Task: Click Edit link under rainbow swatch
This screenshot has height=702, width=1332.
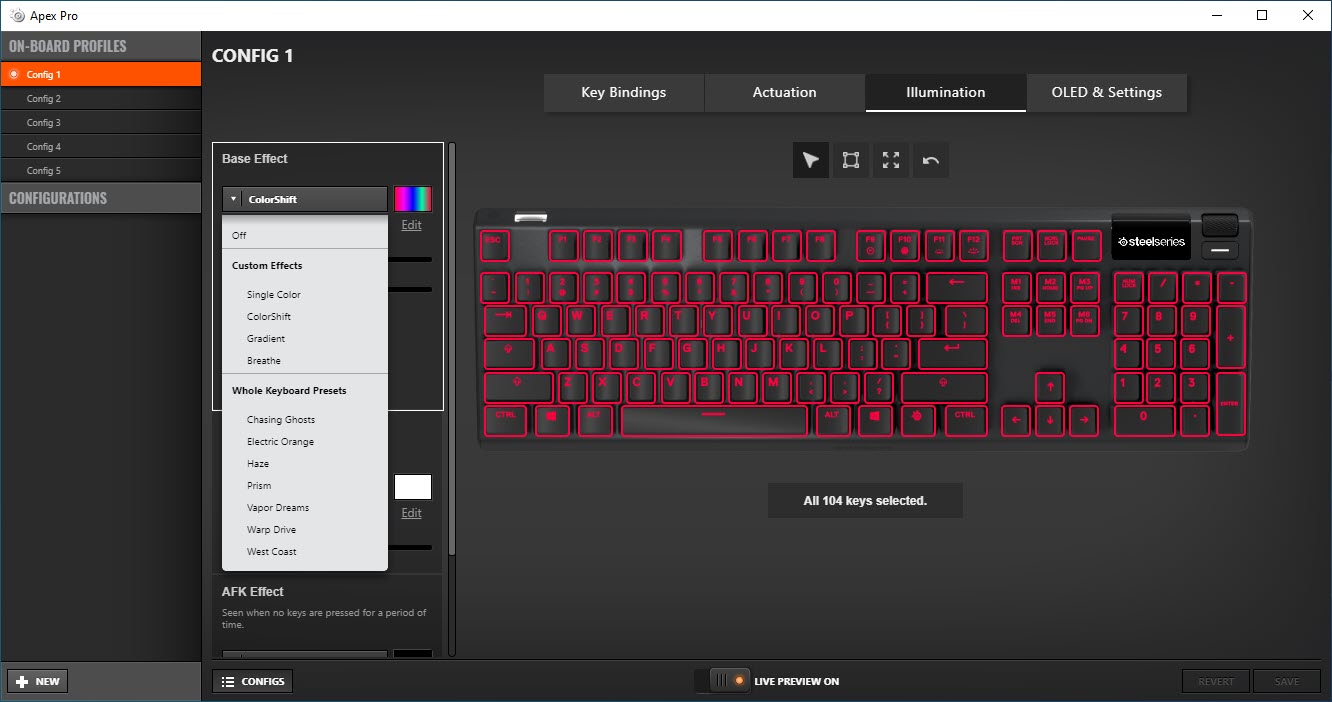Action: [x=412, y=225]
